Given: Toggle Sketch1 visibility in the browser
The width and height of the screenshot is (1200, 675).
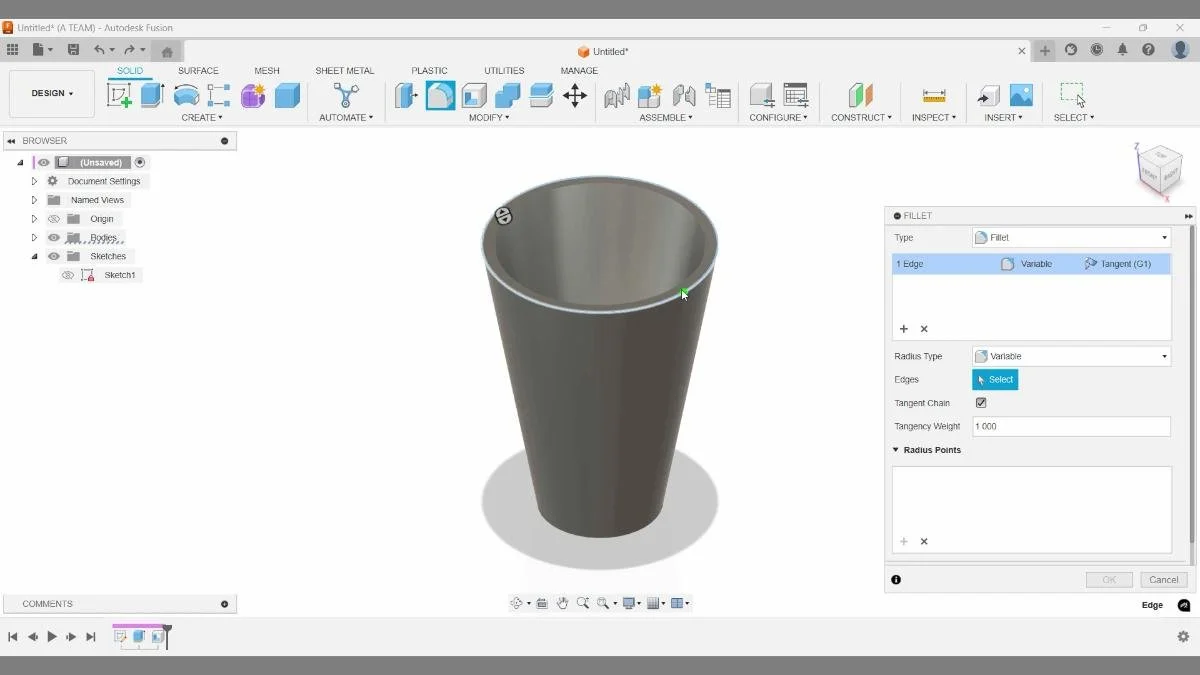Looking at the screenshot, I should pyautogui.click(x=67, y=275).
